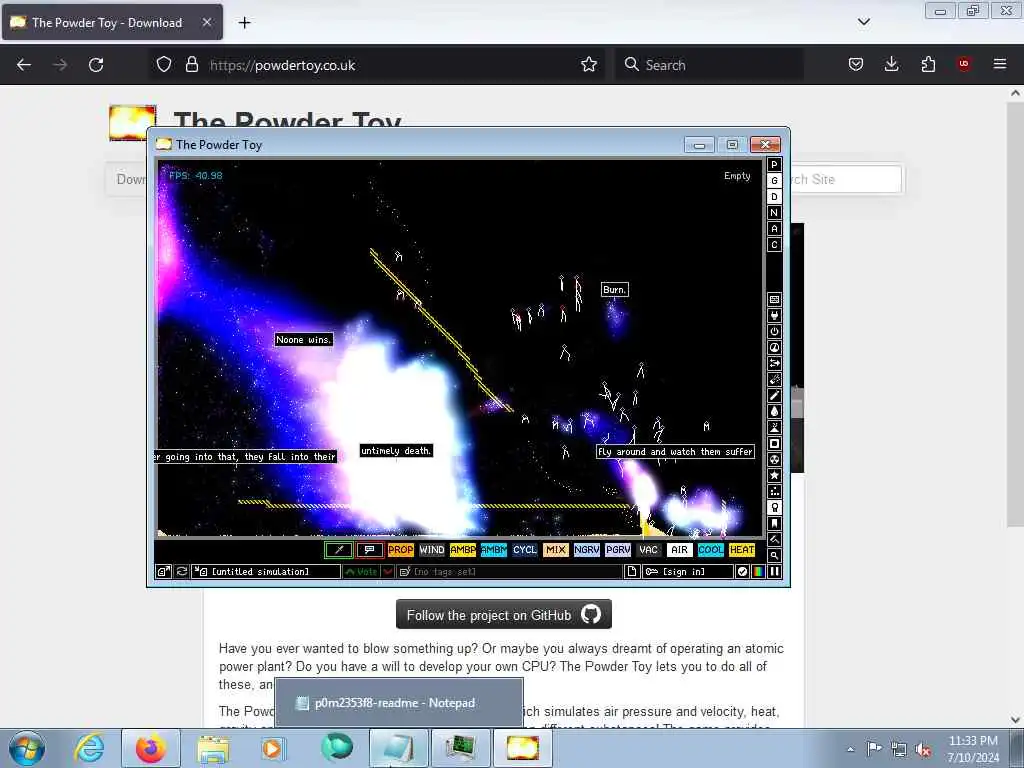Click the red vote down arrow

click(387, 571)
